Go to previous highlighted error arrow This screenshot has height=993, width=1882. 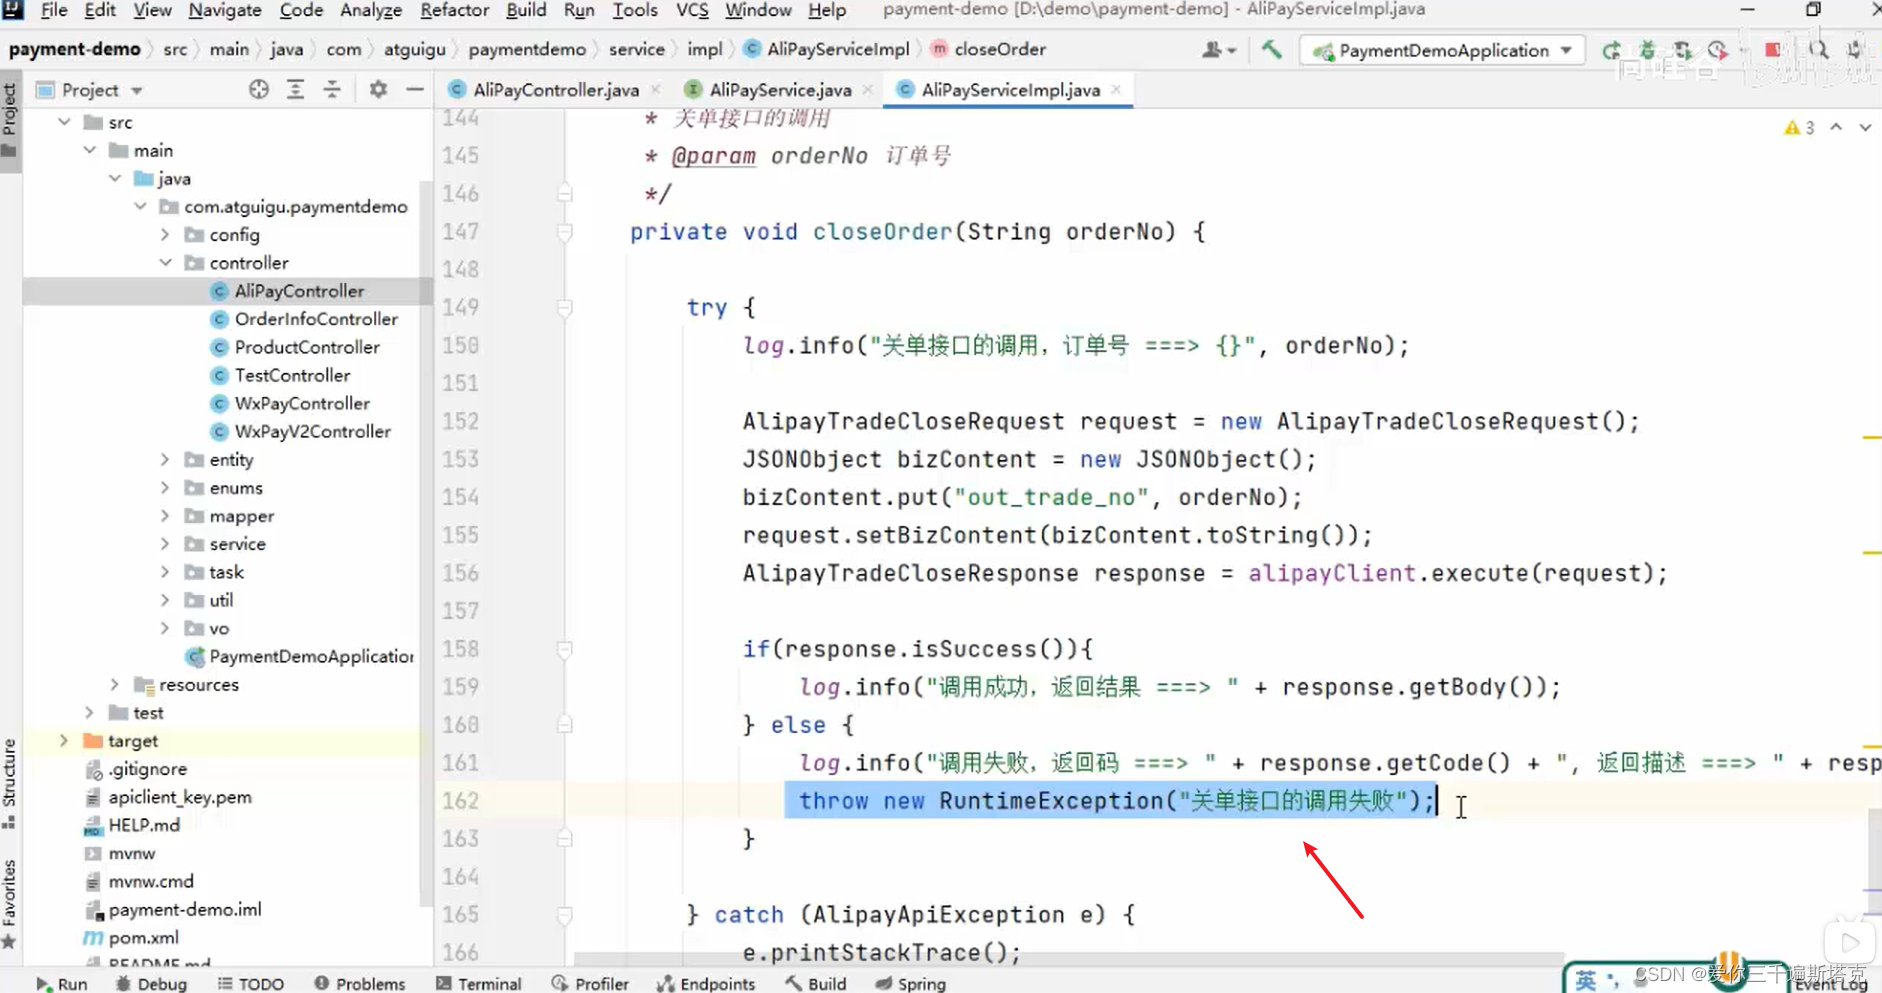1836,127
